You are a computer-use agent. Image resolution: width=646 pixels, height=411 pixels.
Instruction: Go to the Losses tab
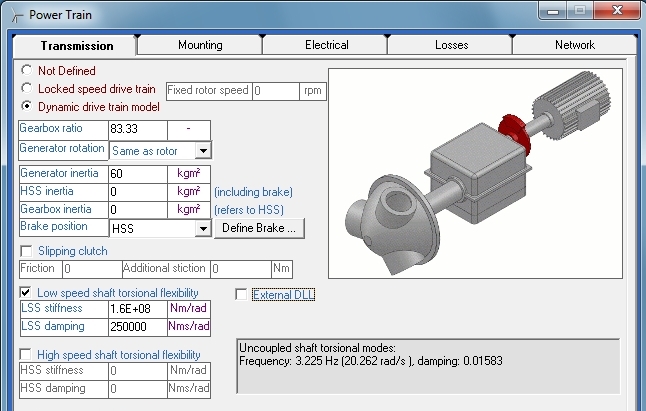pos(451,45)
